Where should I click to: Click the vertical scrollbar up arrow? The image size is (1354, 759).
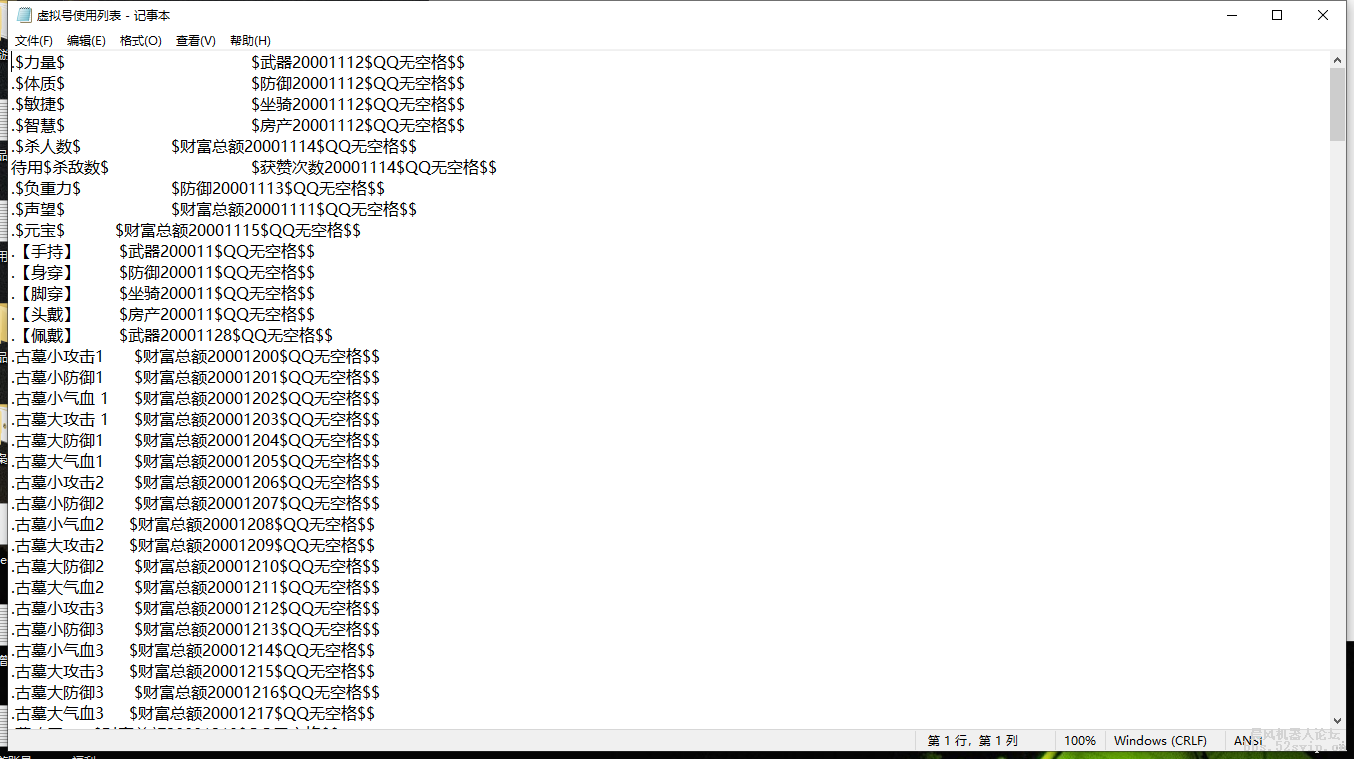(1337, 60)
